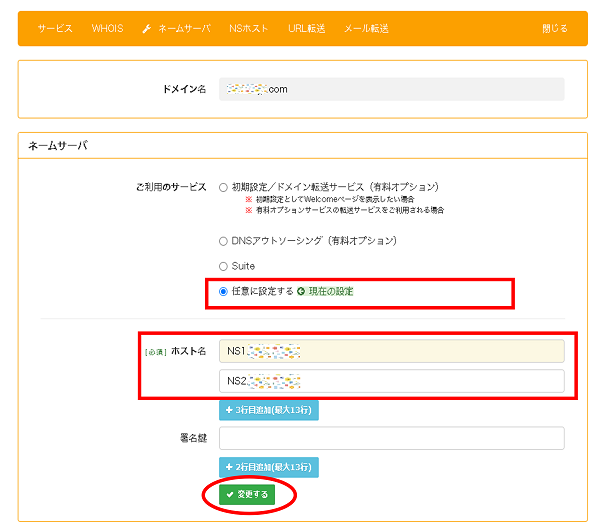Go to the WHOIS menu item

pos(107,29)
